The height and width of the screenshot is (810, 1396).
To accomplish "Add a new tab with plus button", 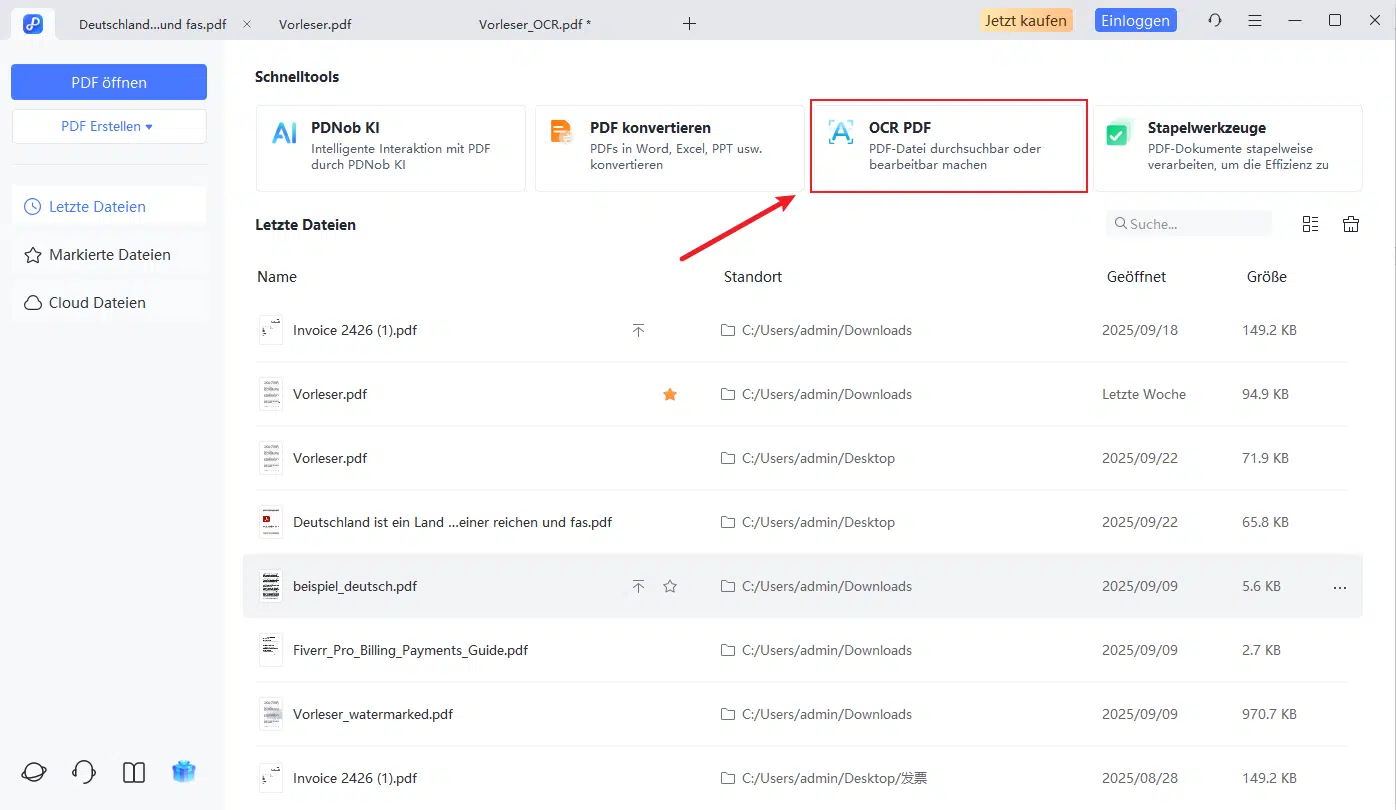I will (x=689, y=23).
